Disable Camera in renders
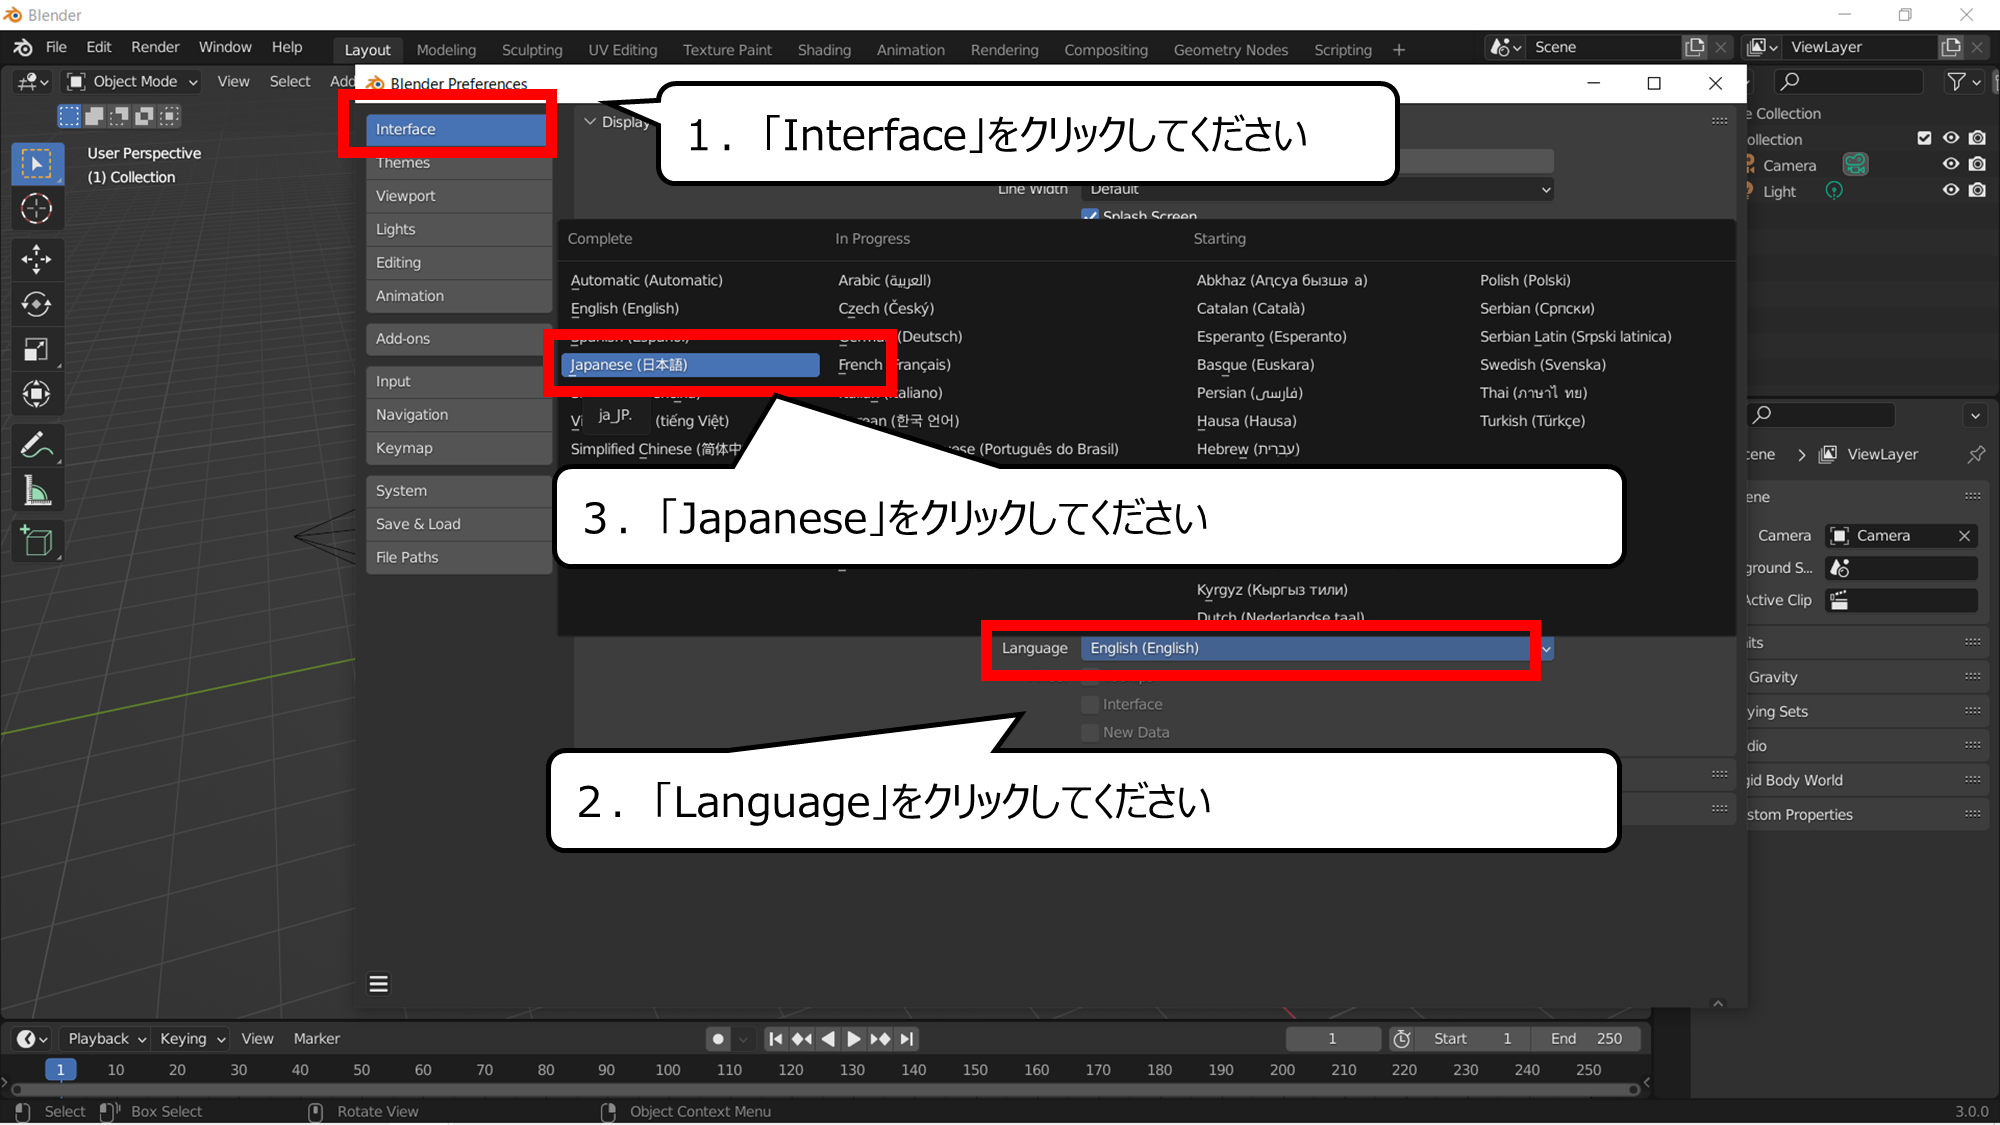Screen dimensions: 2000x1125 pos(1977,164)
